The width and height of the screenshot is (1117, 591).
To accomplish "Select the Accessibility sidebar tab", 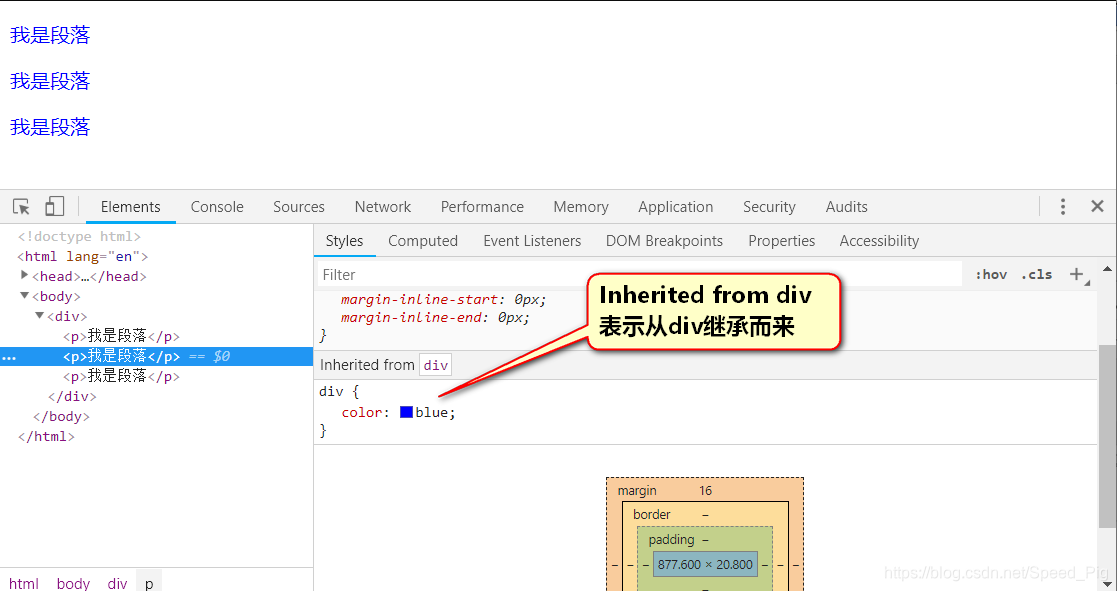I will click(879, 241).
